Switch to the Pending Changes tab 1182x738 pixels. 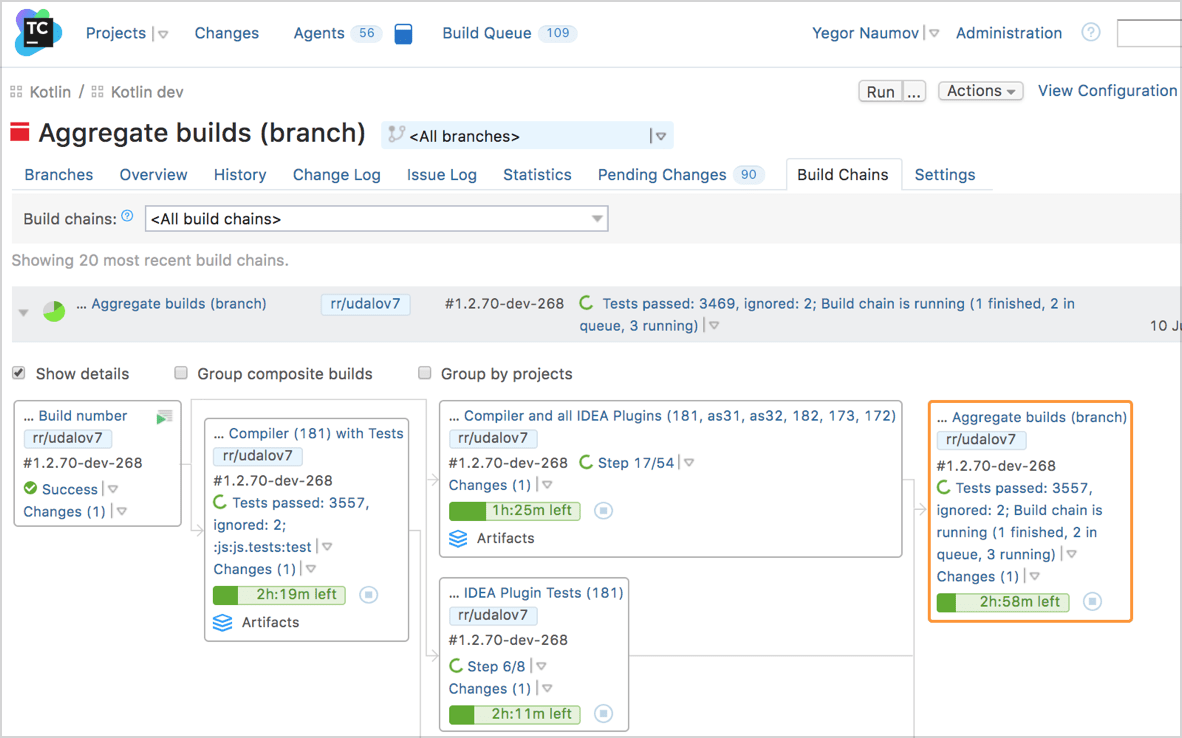662,175
